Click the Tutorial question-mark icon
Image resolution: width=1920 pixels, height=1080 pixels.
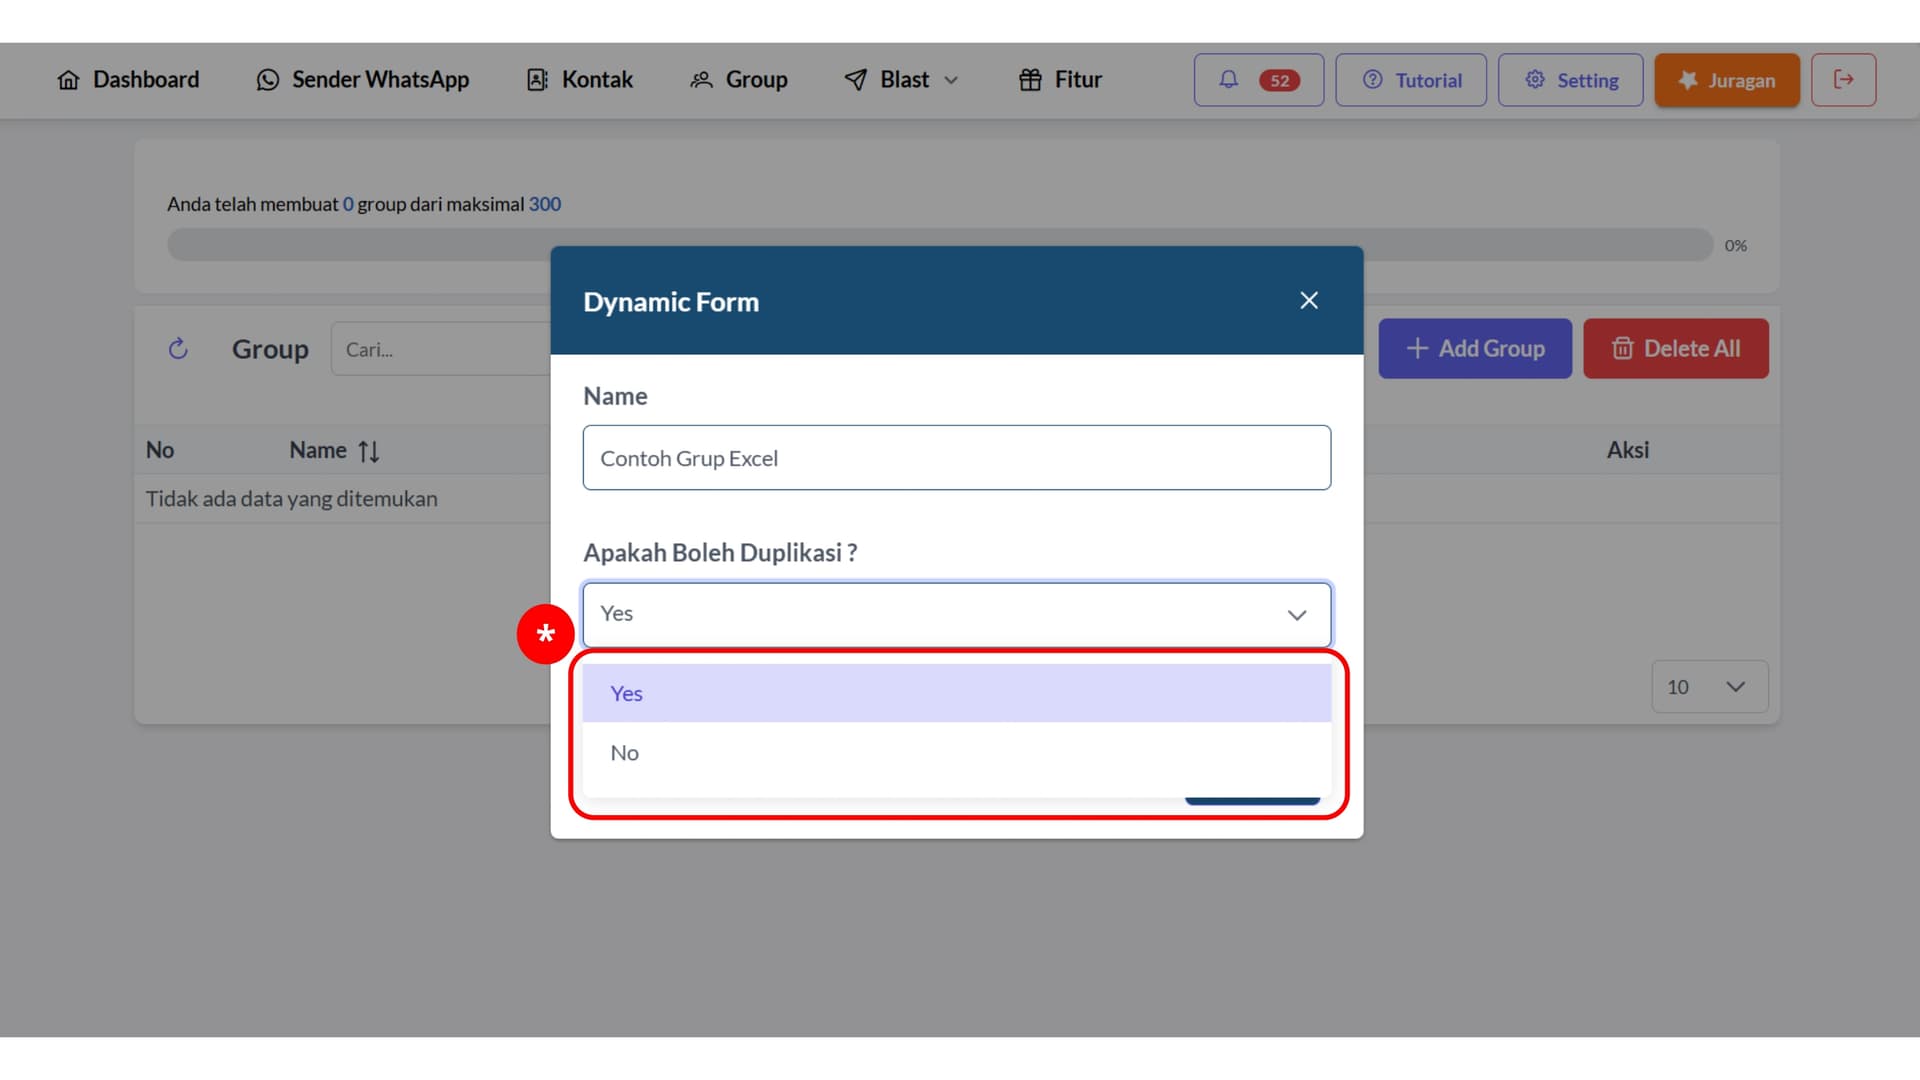click(x=1373, y=79)
